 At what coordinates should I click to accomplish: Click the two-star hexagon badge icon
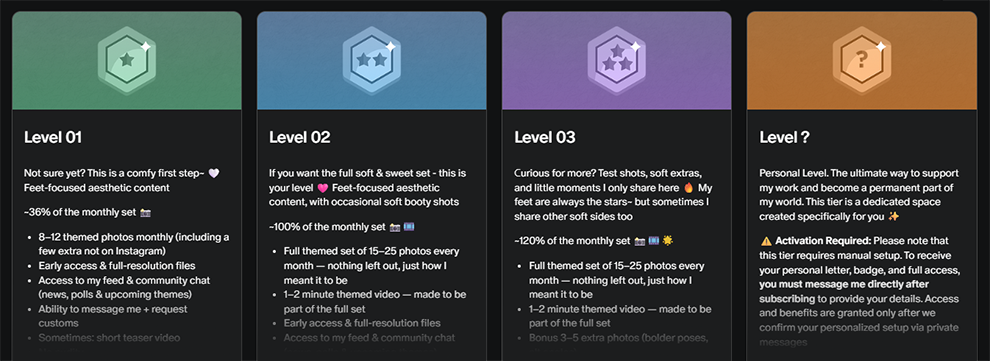click(372, 61)
